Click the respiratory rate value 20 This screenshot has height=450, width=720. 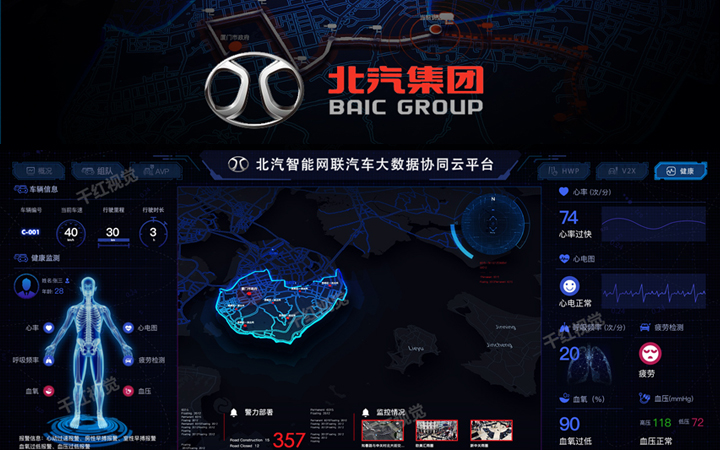point(569,354)
